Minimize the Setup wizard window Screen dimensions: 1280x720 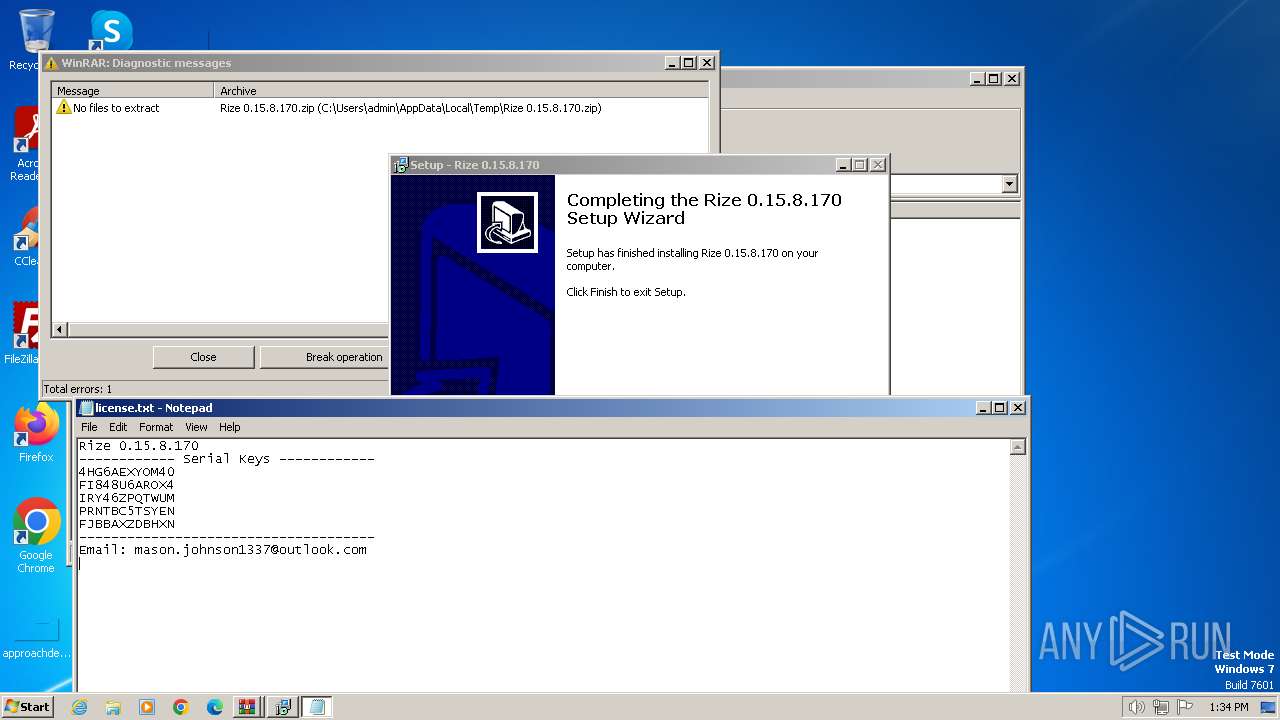click(x=843, y=165)
